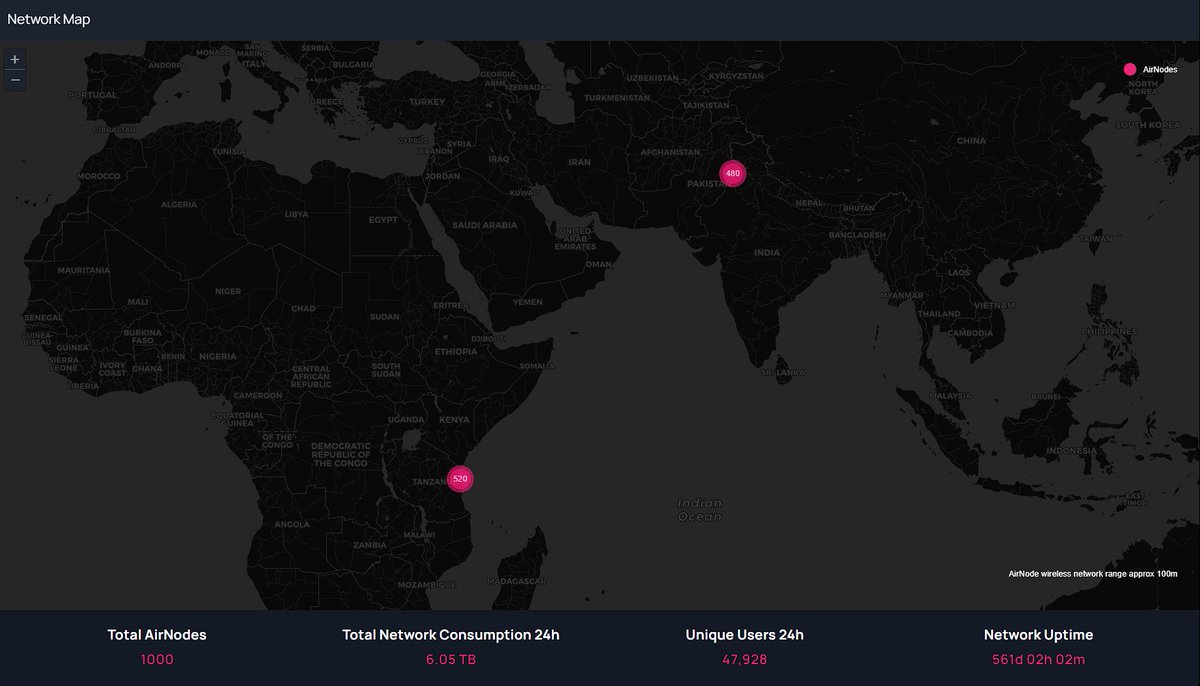
Task: Click the AirNode wireless network range note
Action: (x=1093, y=574)
